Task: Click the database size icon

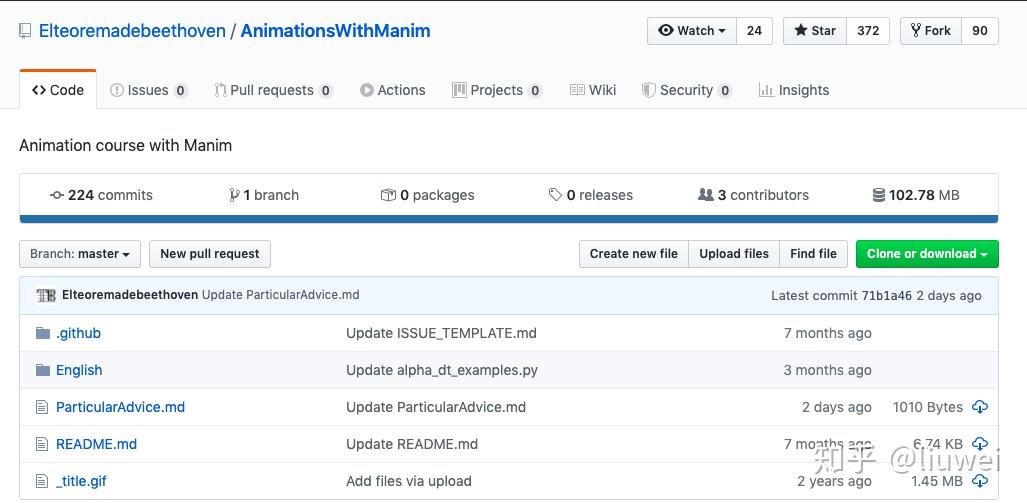Action: click(x=879, y=195)
